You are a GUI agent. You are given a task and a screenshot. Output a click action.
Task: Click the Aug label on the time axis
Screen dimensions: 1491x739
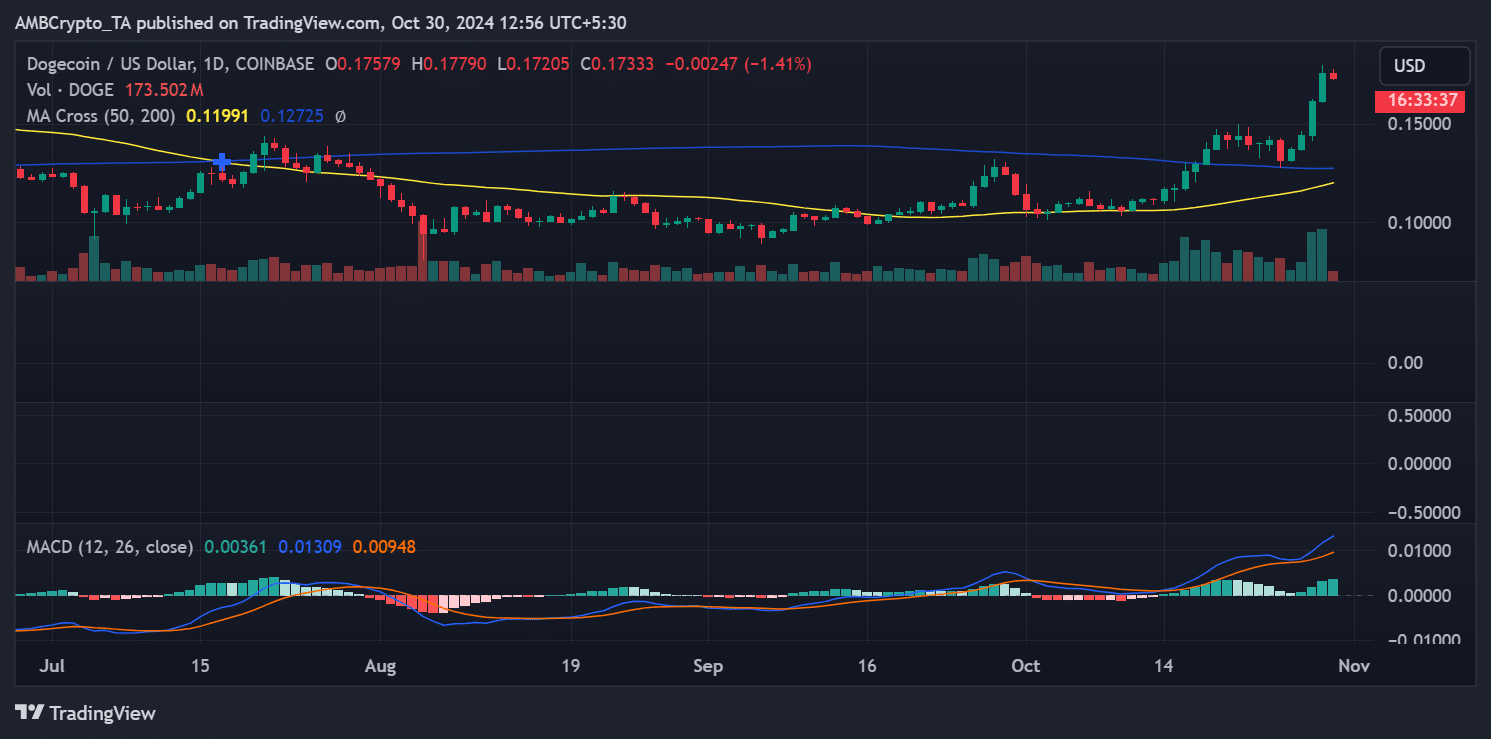point(380,665)
